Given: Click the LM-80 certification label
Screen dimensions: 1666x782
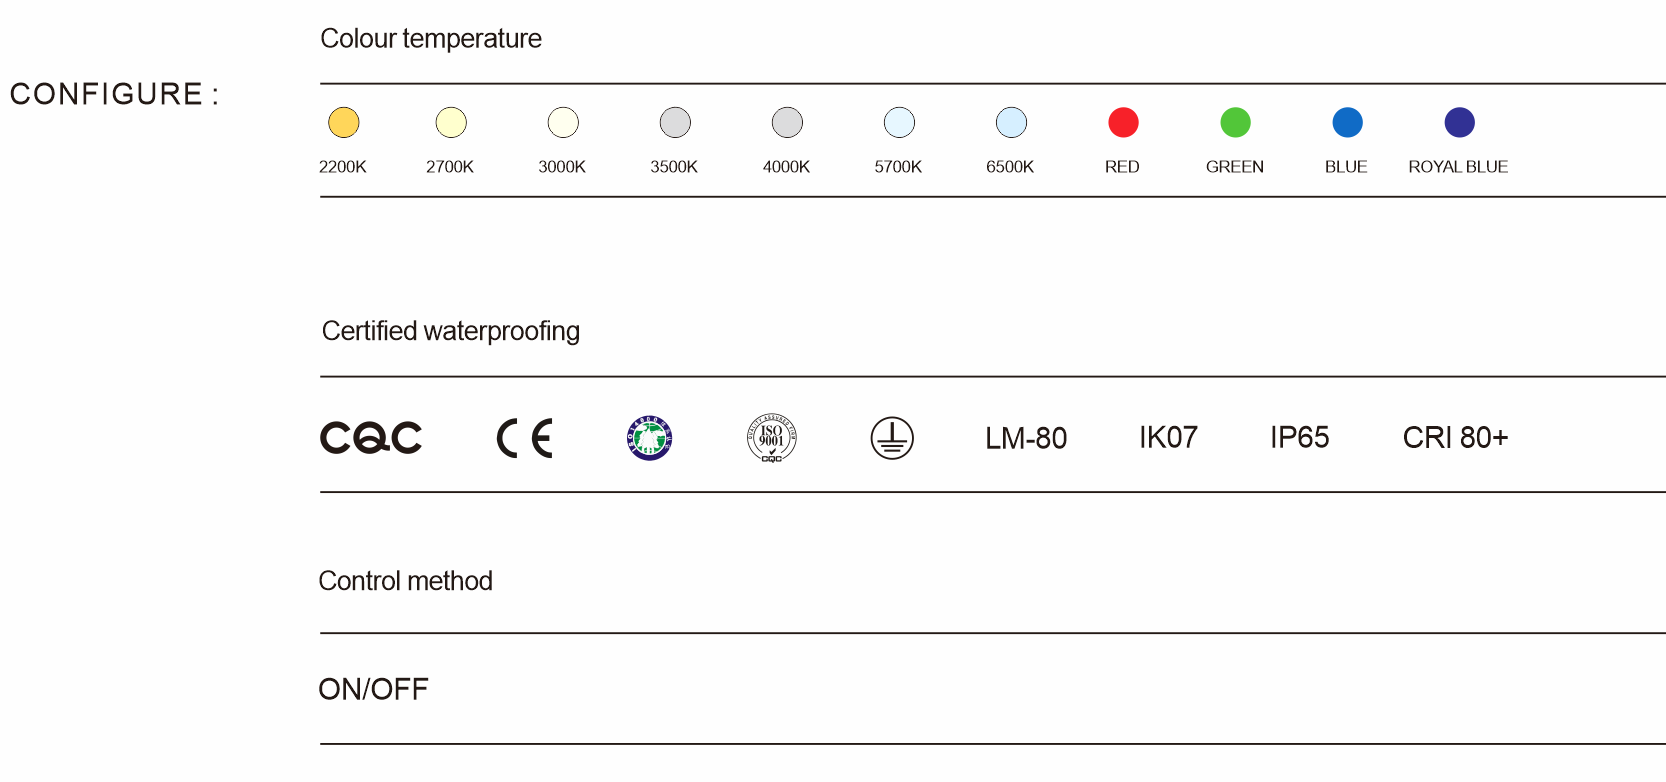Looking at the screenshot, I should click(x=1026, y=438).
